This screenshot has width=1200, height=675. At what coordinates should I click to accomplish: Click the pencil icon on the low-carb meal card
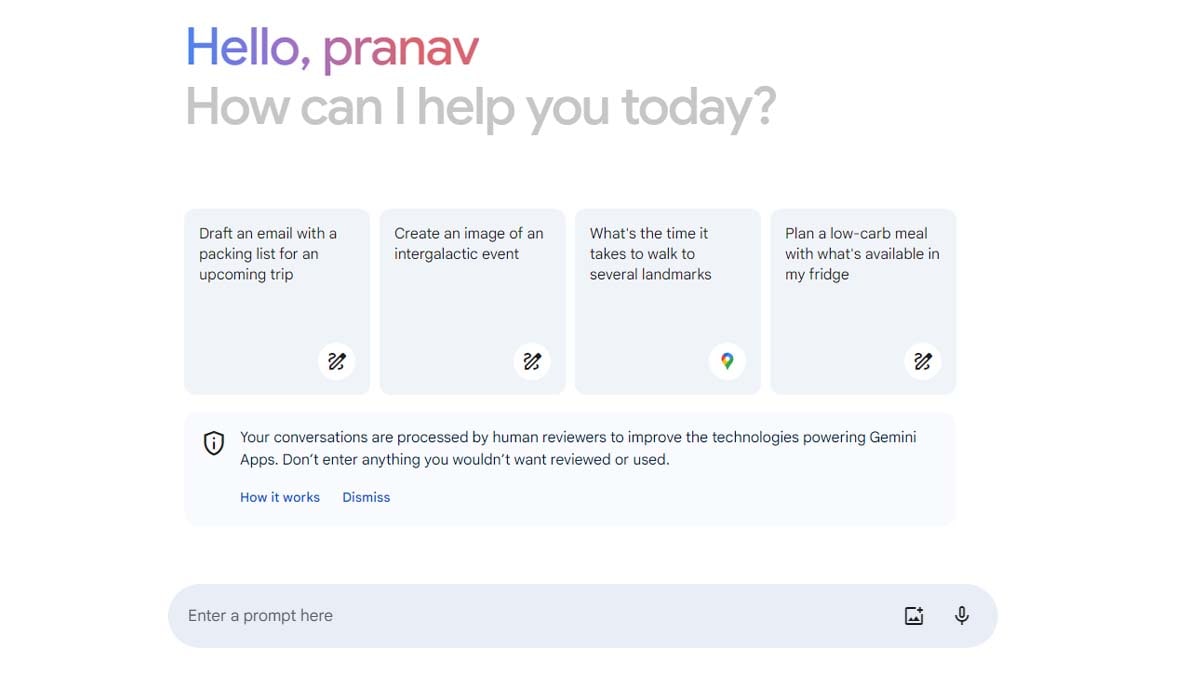(x=923, y=361)
